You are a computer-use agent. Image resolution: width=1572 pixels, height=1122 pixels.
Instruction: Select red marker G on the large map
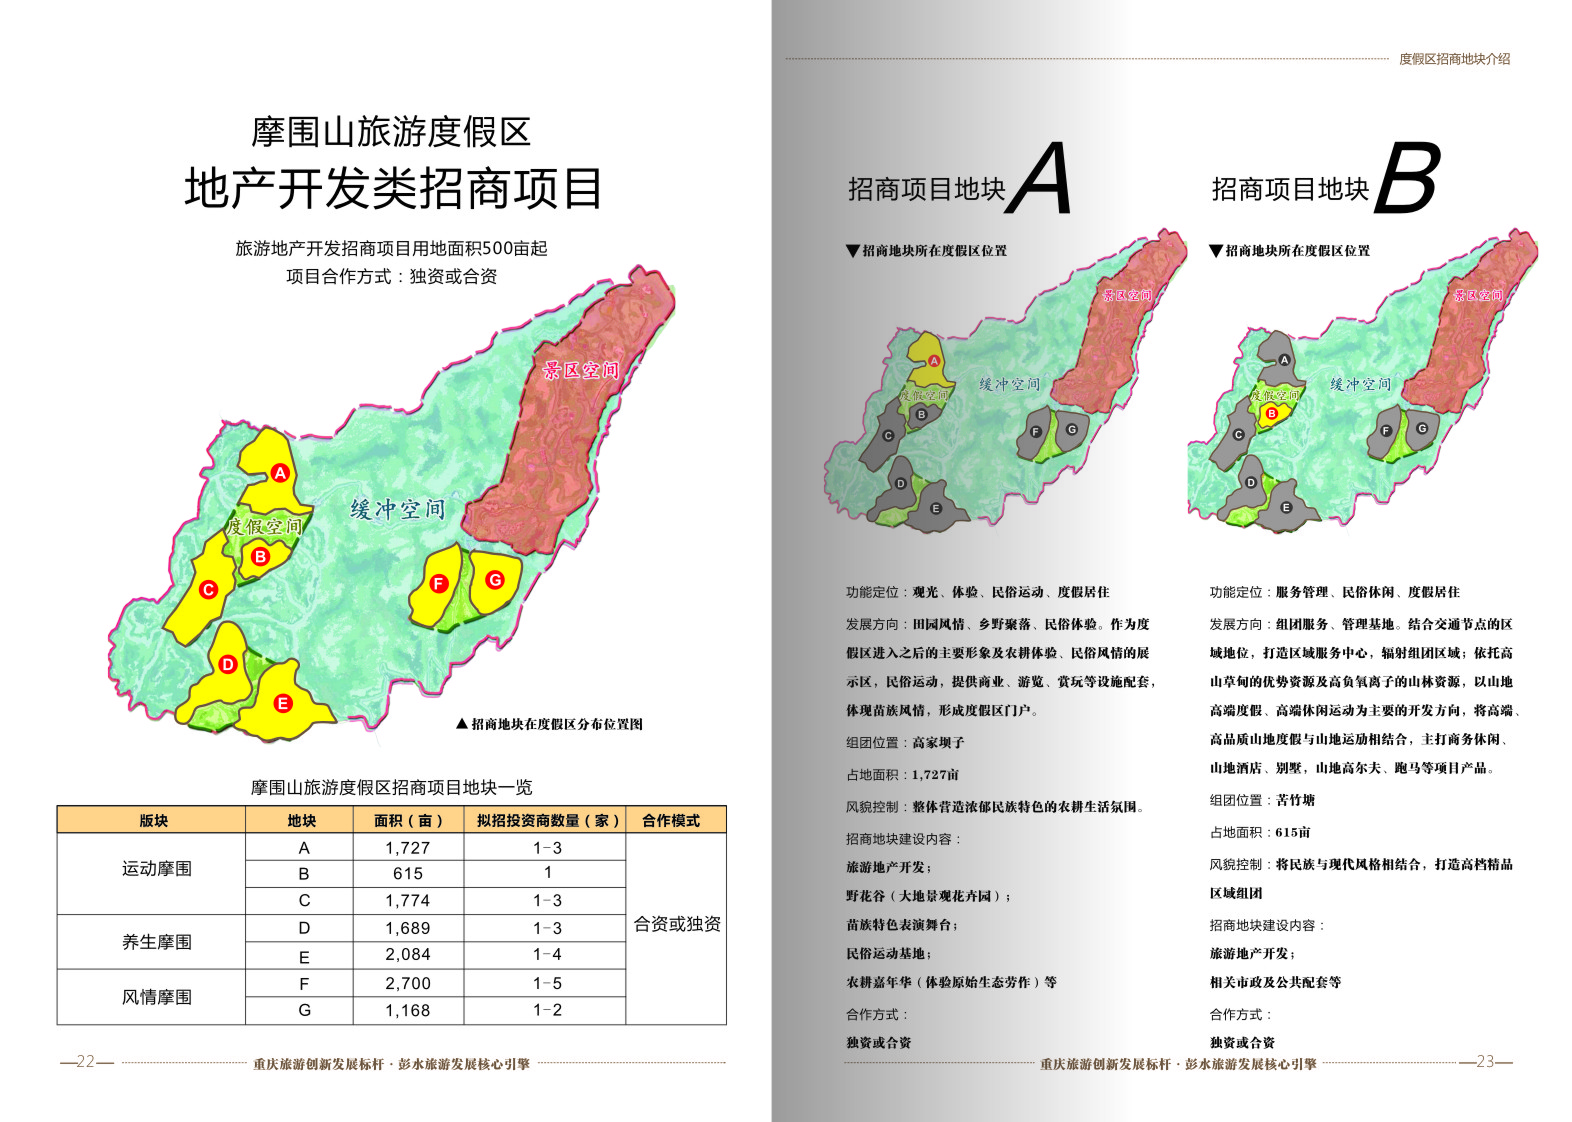[x=494, y=580]
